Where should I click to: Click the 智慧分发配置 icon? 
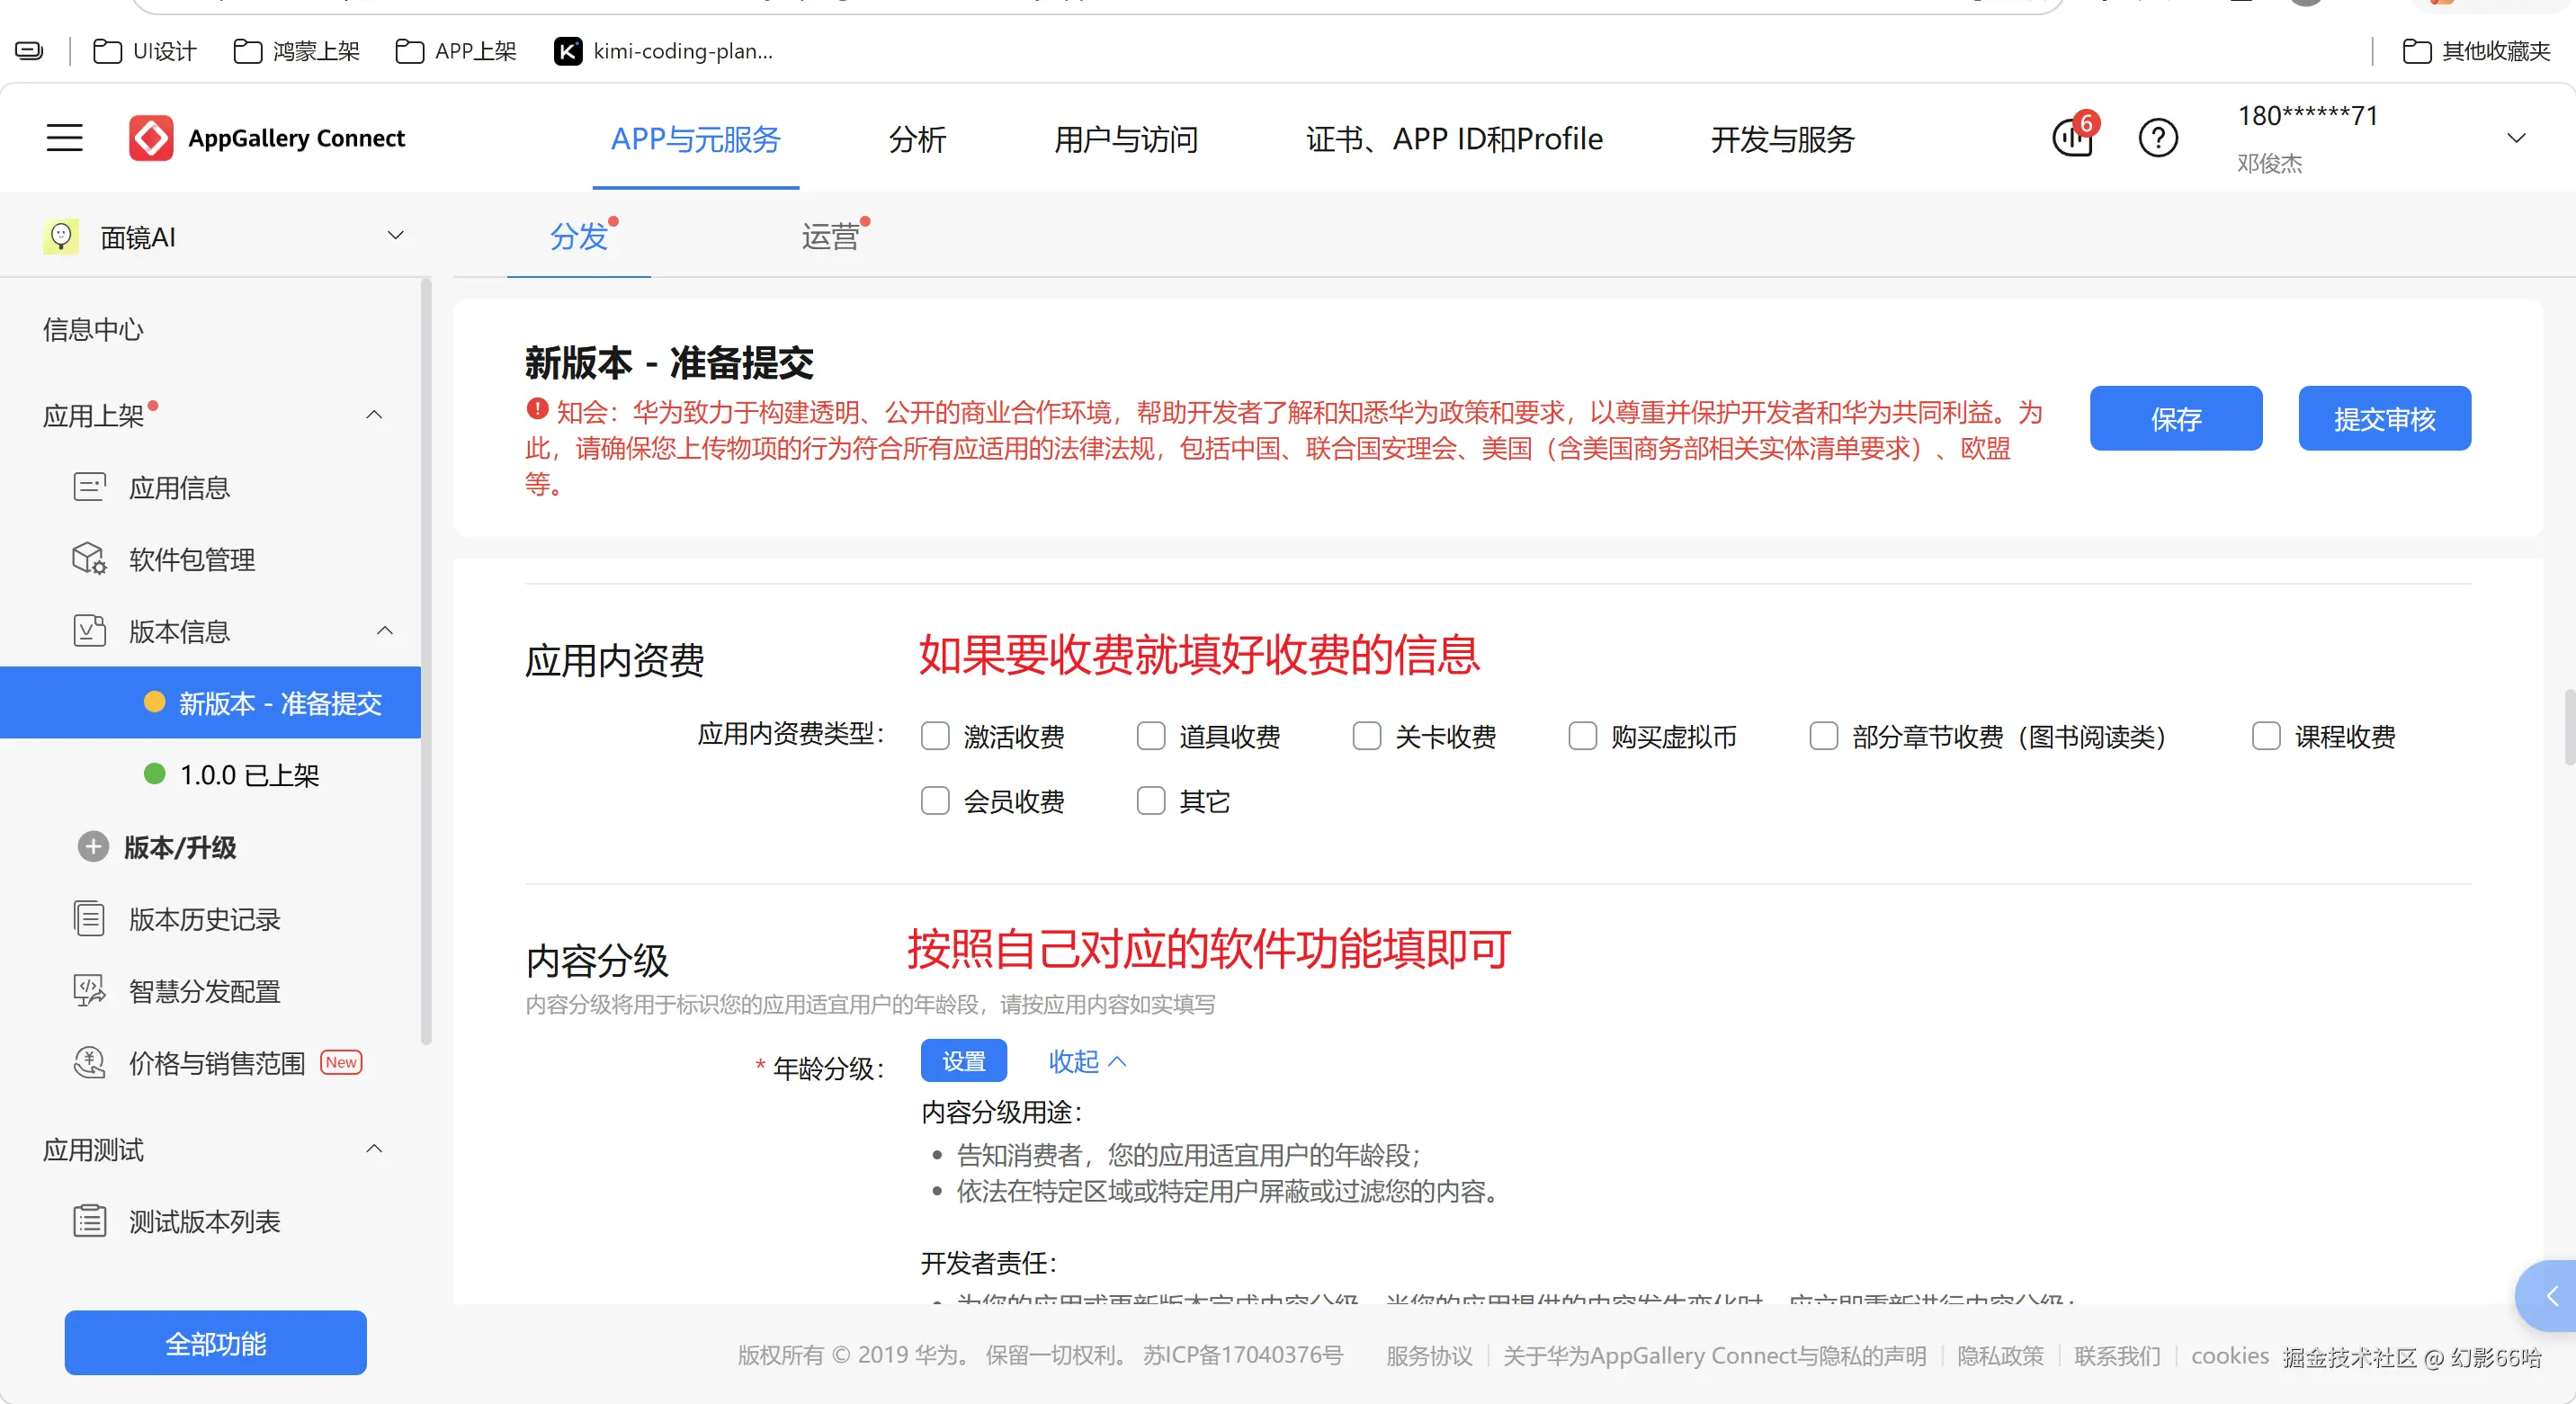click(x=89, y=991)
